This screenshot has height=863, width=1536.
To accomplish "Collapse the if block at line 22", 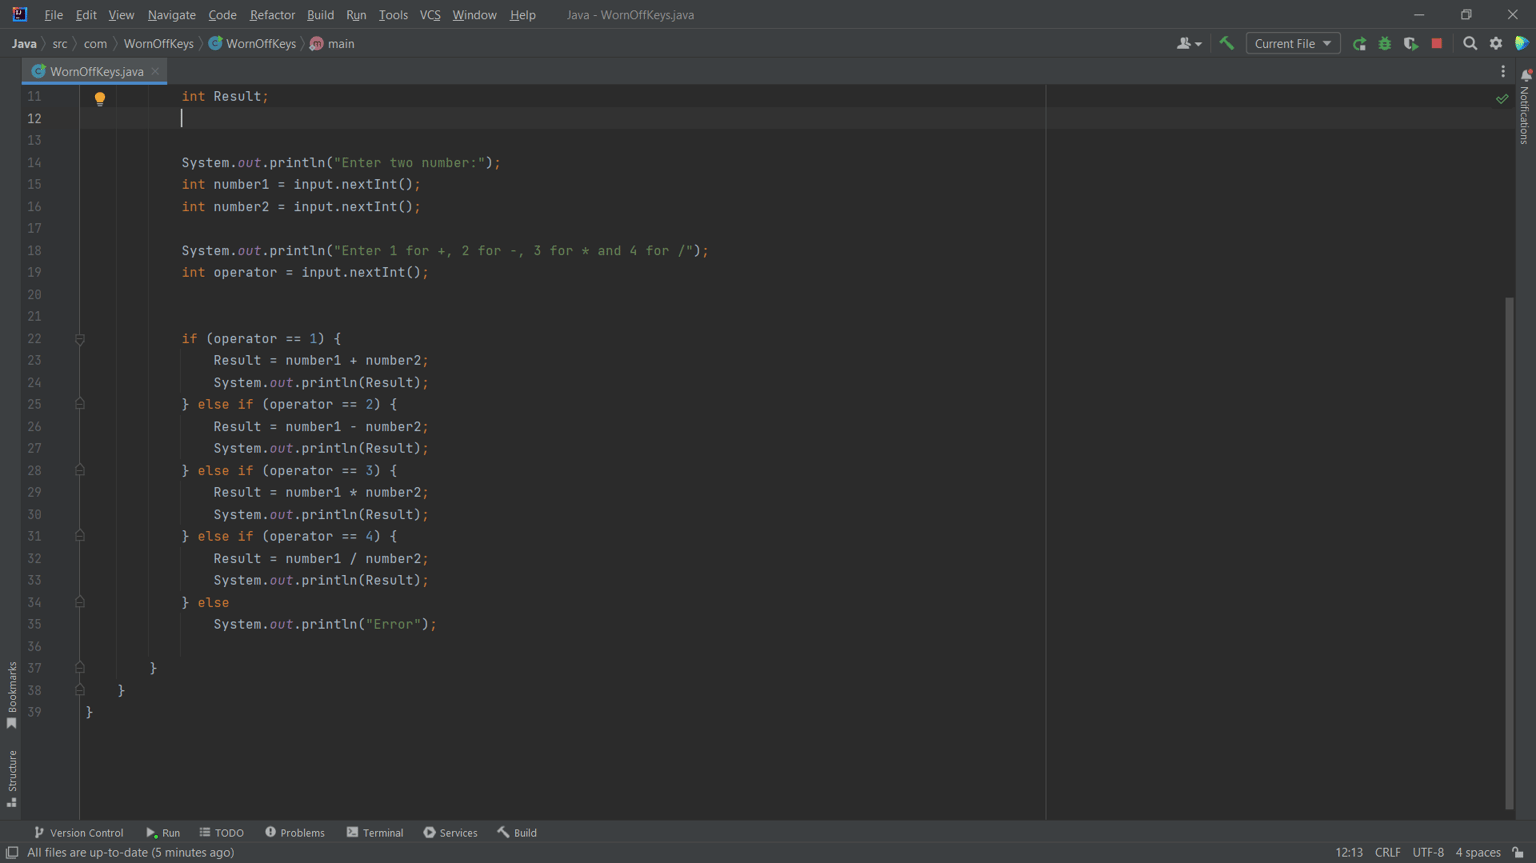I will pyautogui.click(x=80, y=339).
